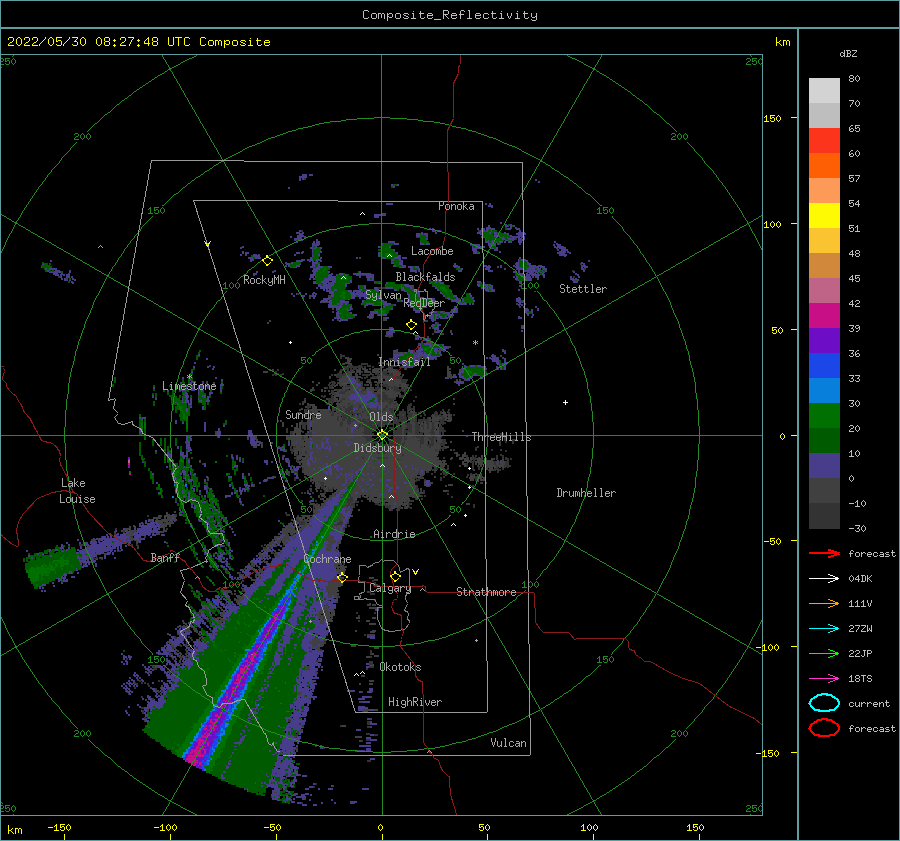Click the green 22JP arrow icon
Screen dimensions: 900x841
824,653
